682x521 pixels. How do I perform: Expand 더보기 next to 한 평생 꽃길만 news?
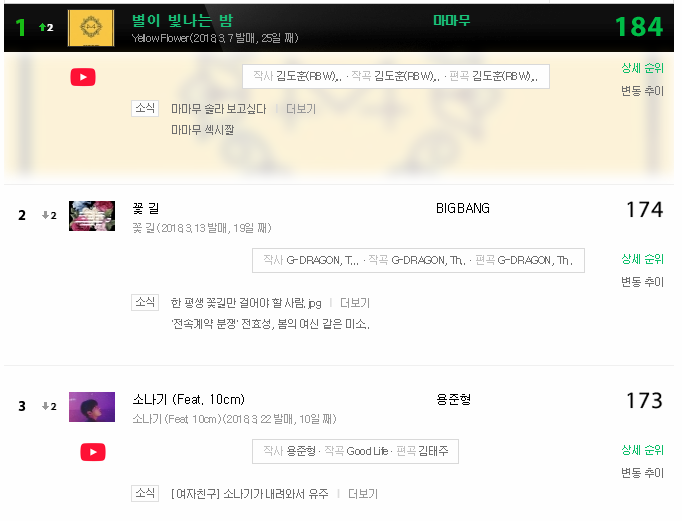[355, 303]
